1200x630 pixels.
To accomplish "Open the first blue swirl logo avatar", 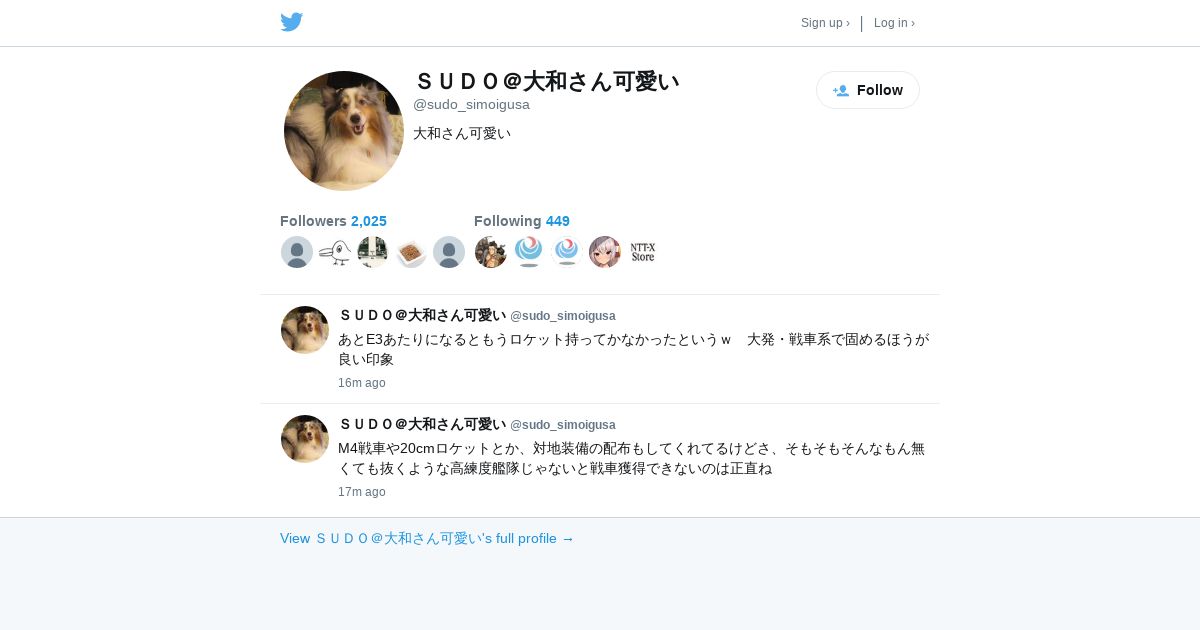I will (529, 252).
